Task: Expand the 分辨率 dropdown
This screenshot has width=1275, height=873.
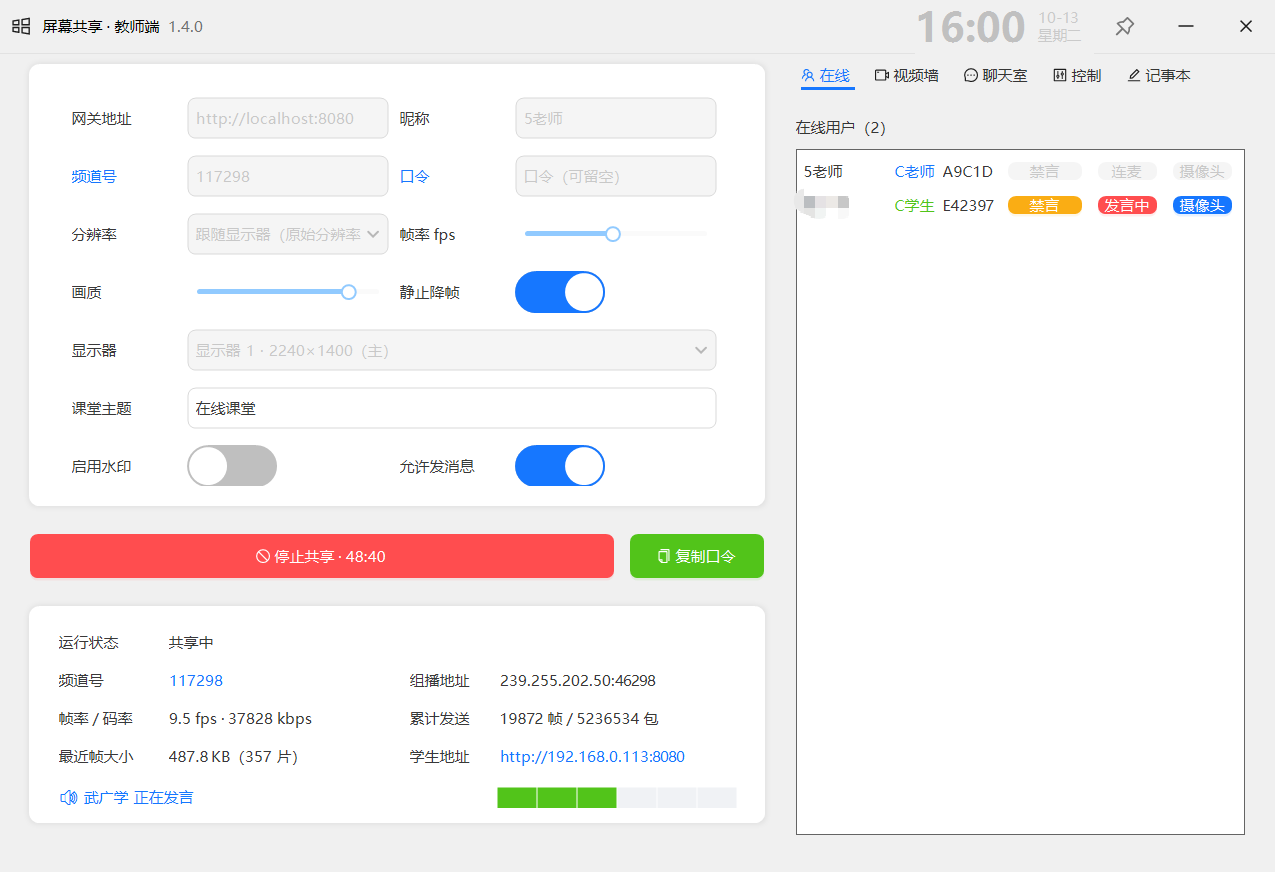Action: [x=288, y=234]
